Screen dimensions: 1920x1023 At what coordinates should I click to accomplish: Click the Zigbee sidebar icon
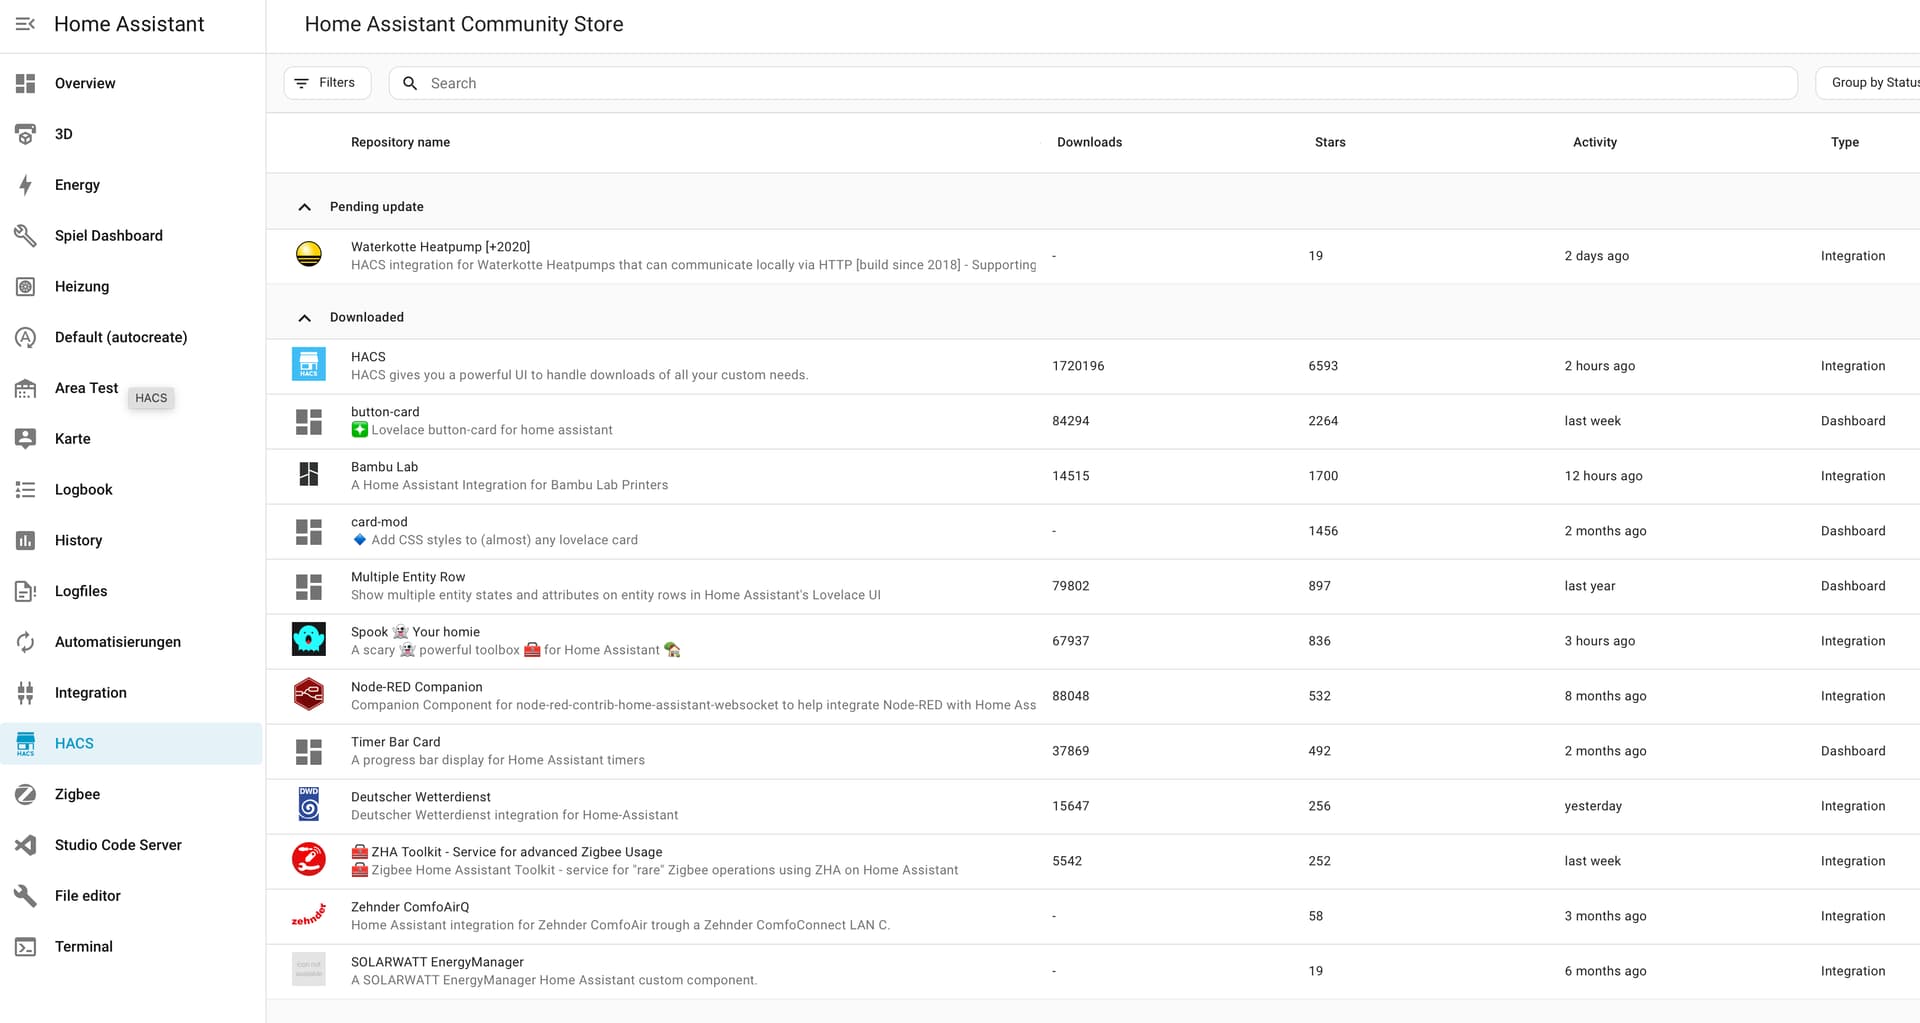click(x=25, y=794)
